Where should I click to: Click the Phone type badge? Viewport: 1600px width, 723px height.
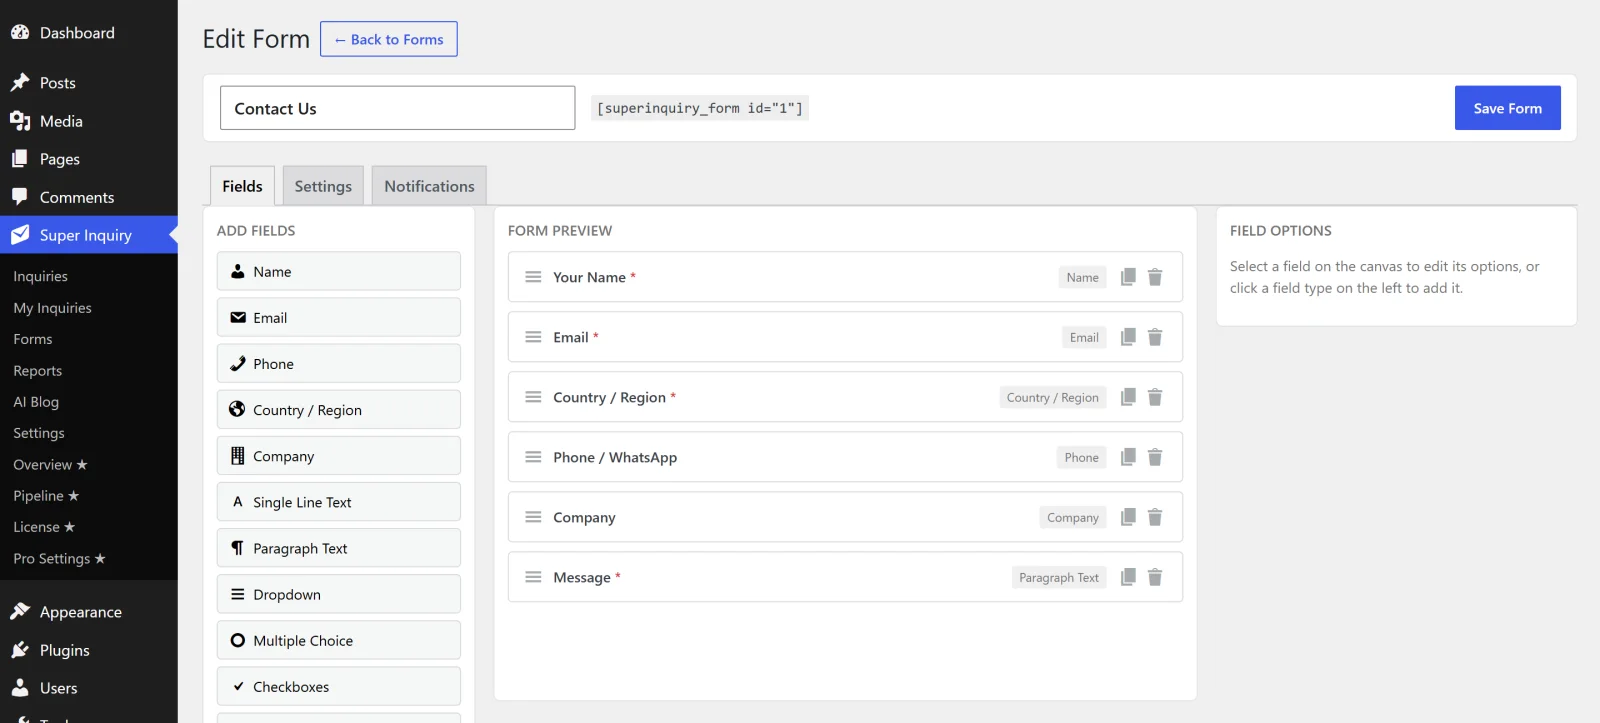coord(1082,457)
